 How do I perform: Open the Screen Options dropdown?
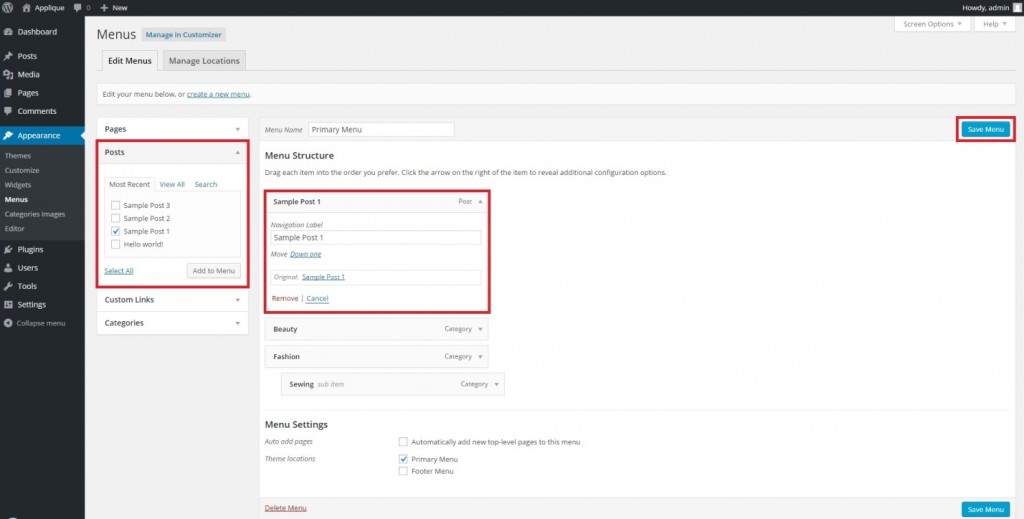pyautogui.click(x=932, y=24)
